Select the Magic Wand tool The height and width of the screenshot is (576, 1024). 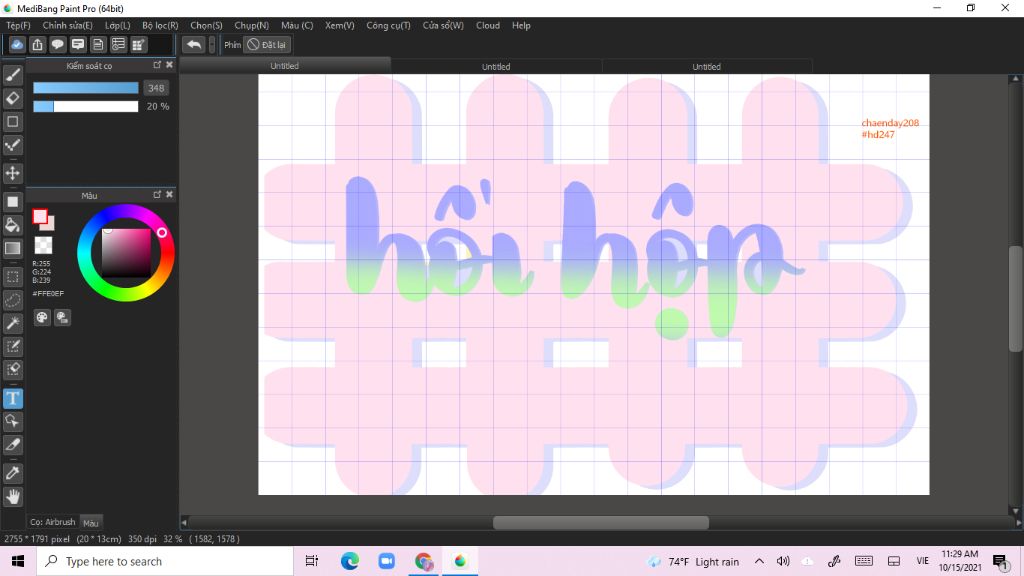click(x=12, y=323)
